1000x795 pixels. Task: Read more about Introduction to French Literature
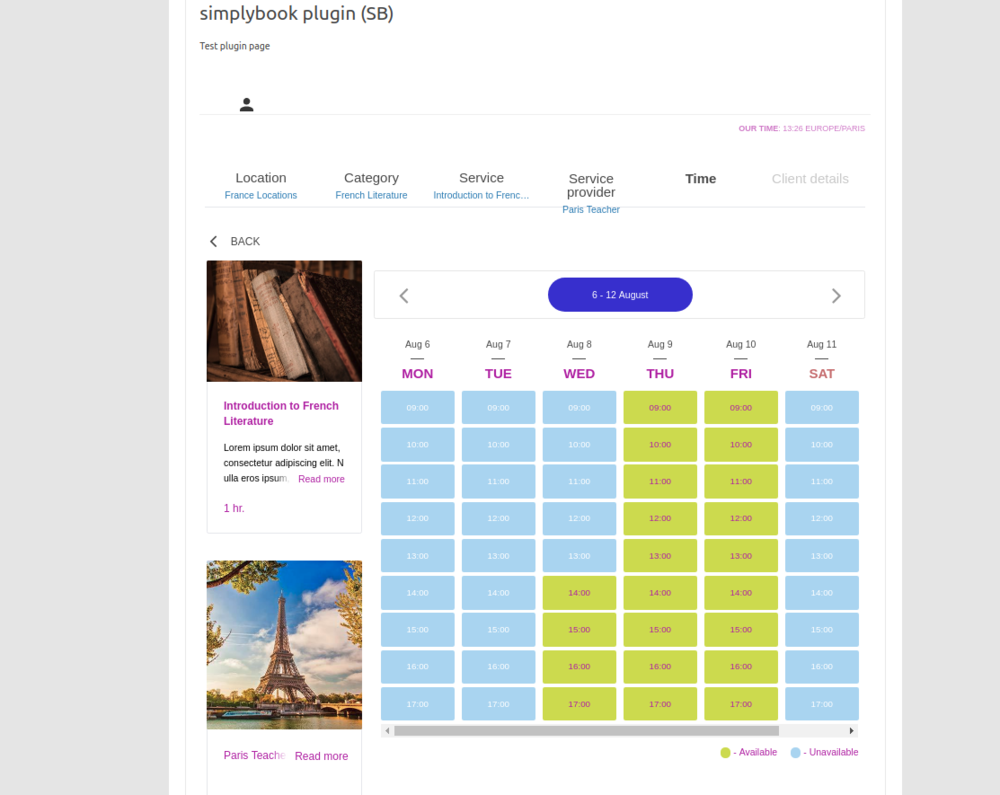(x=321, y=479)
